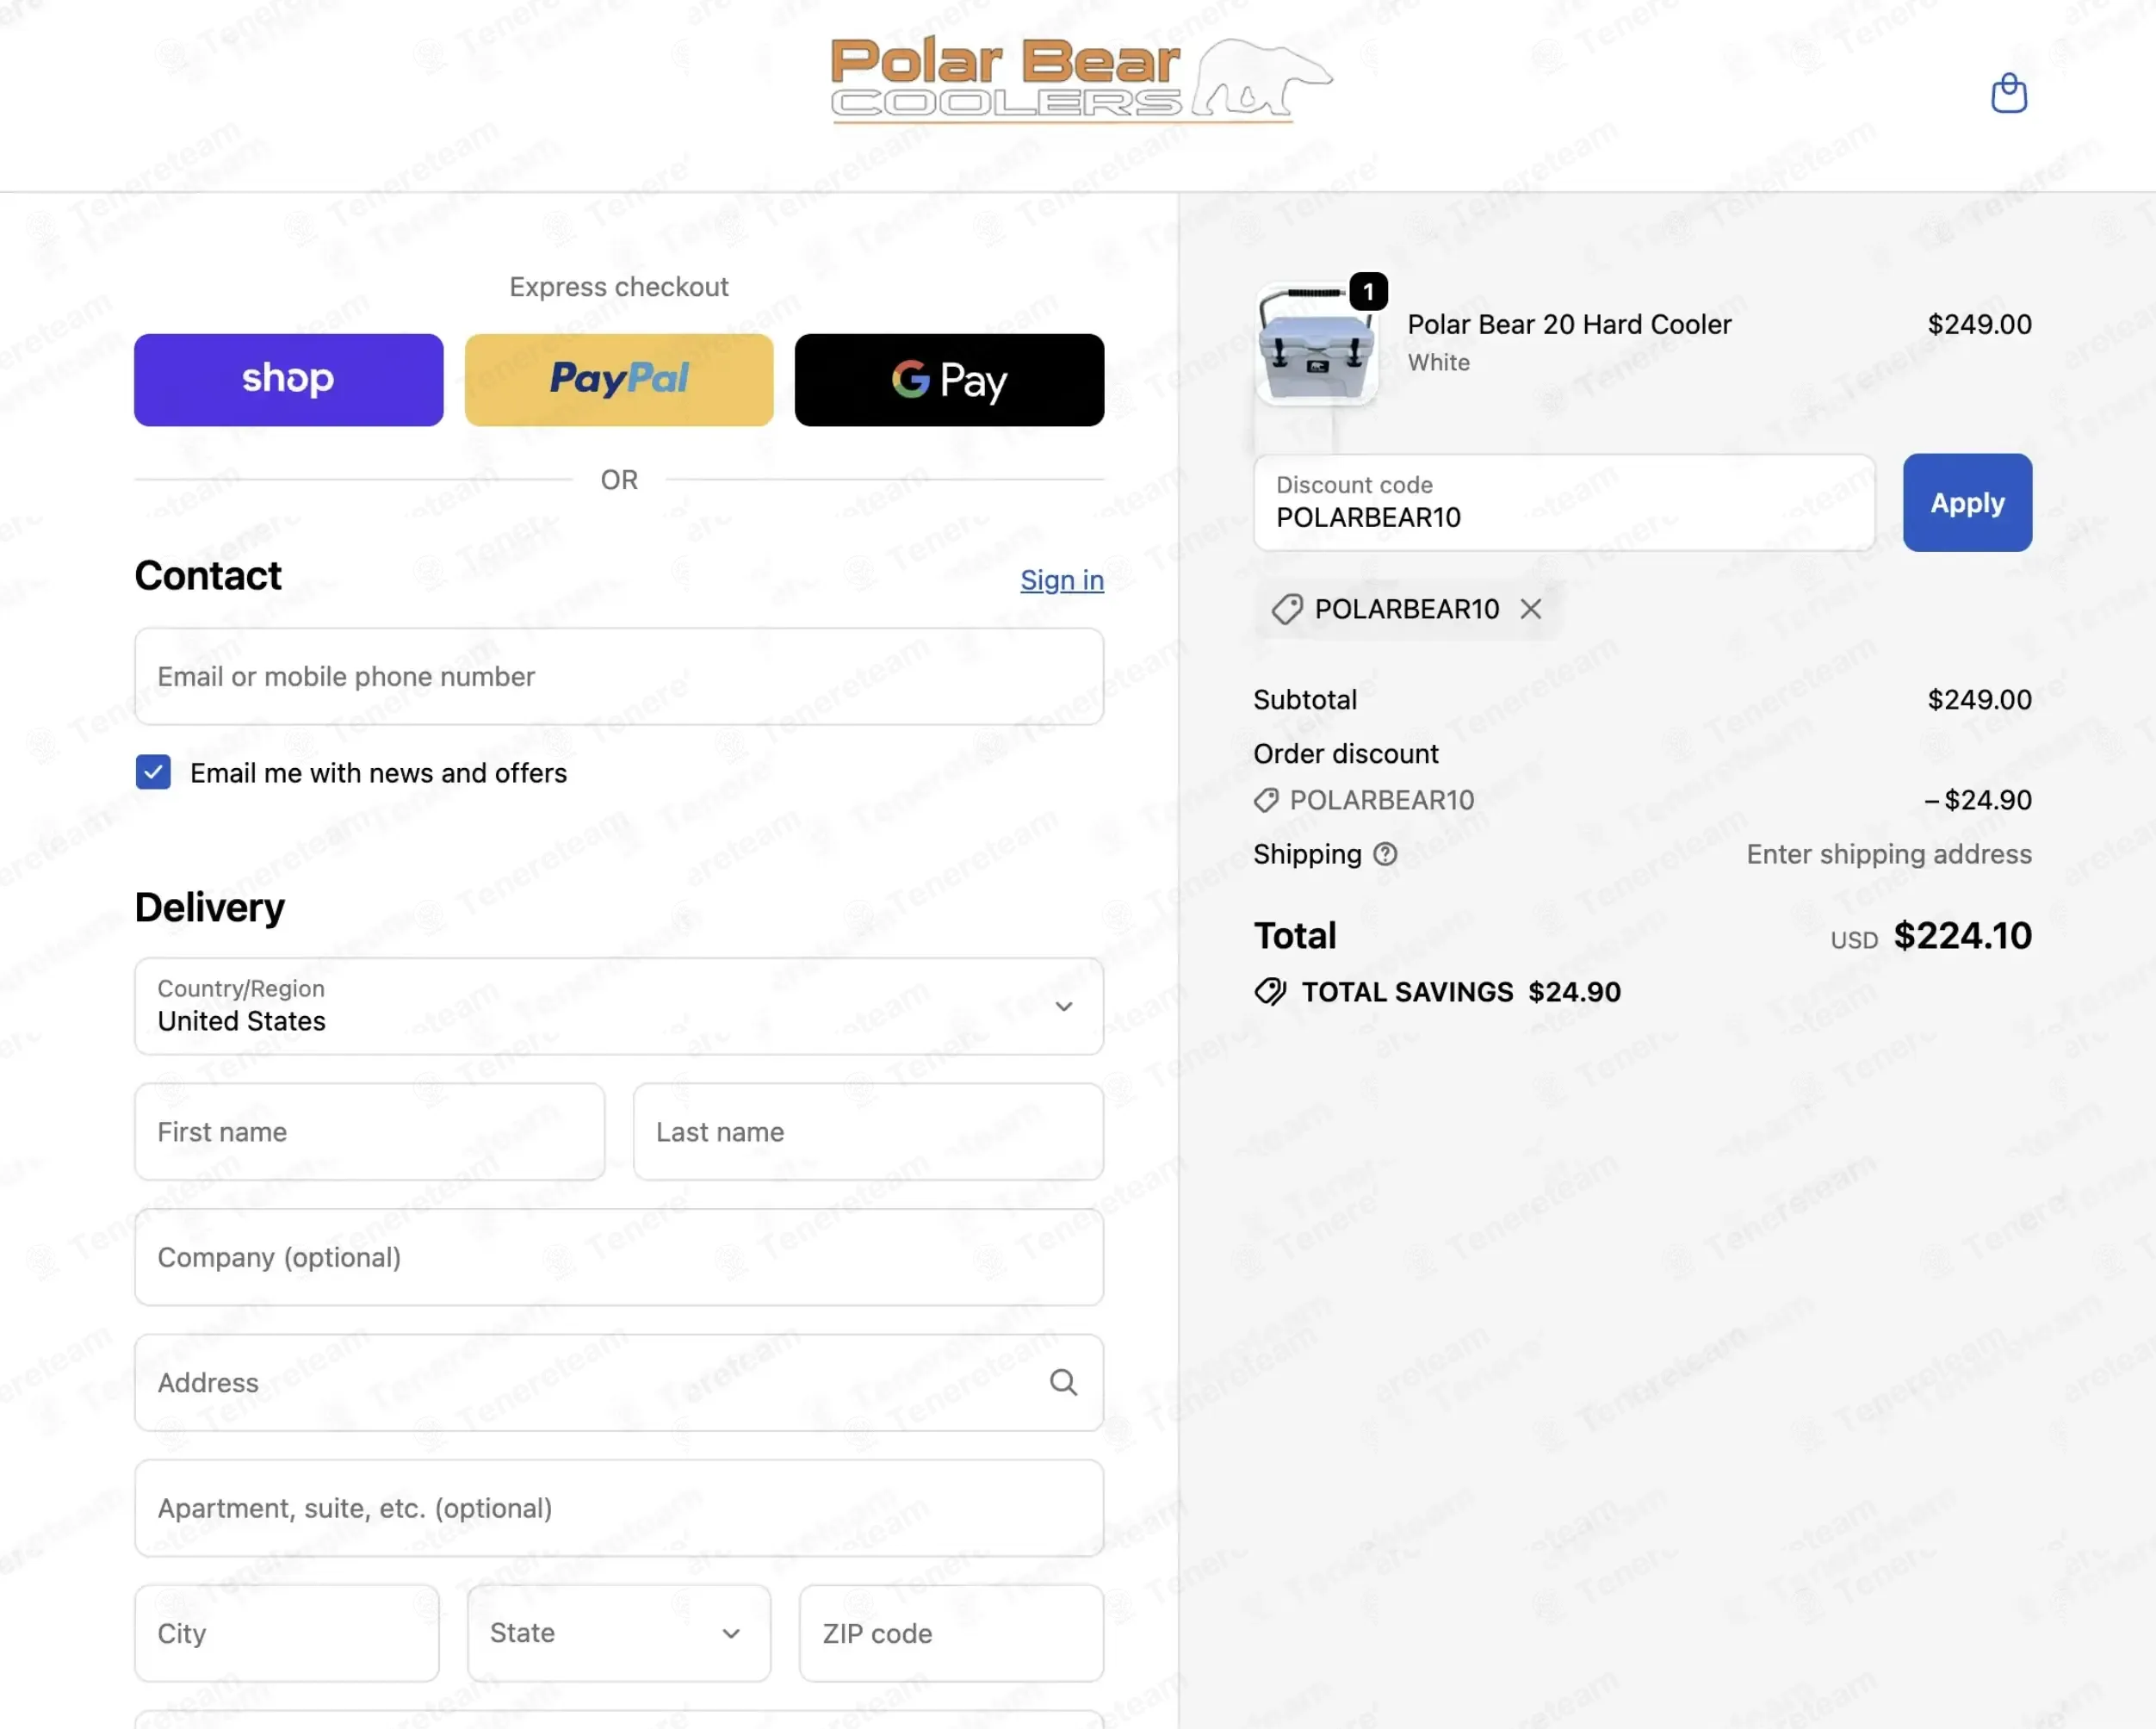Open the shopping bag cart icon
Viewport: 2156px width, 1729px height.
[2008, 93]
